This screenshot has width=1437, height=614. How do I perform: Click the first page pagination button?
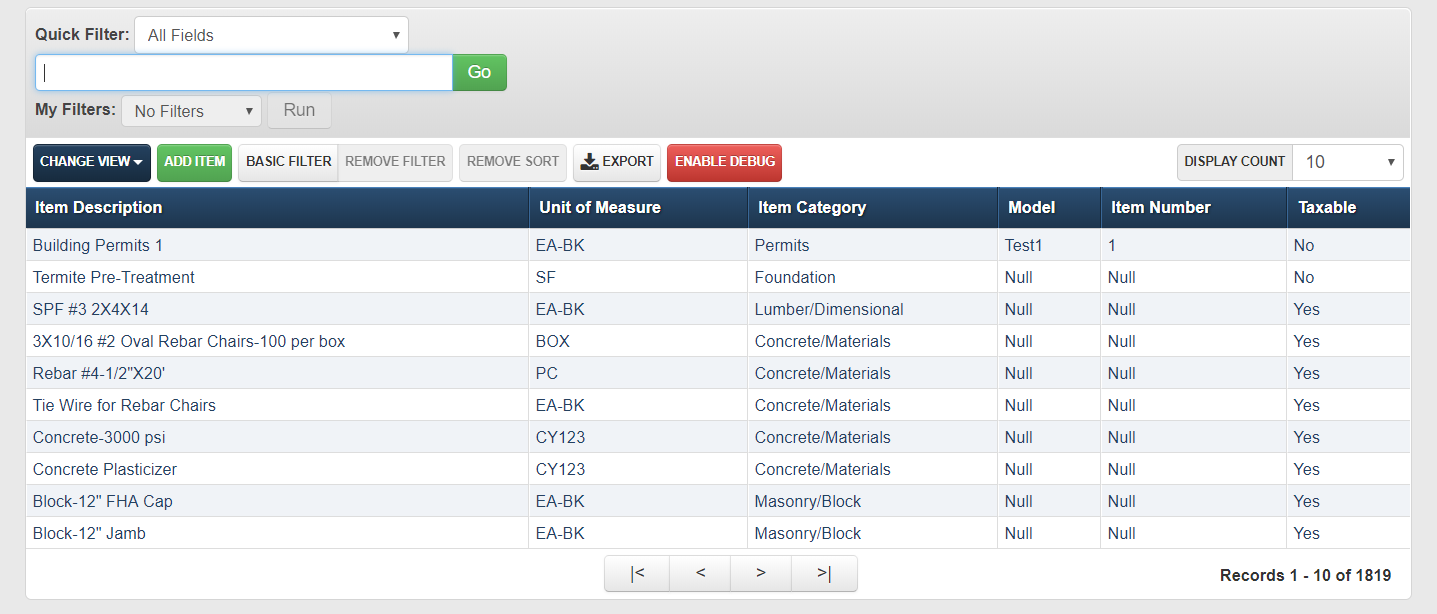tap(637, 574)
